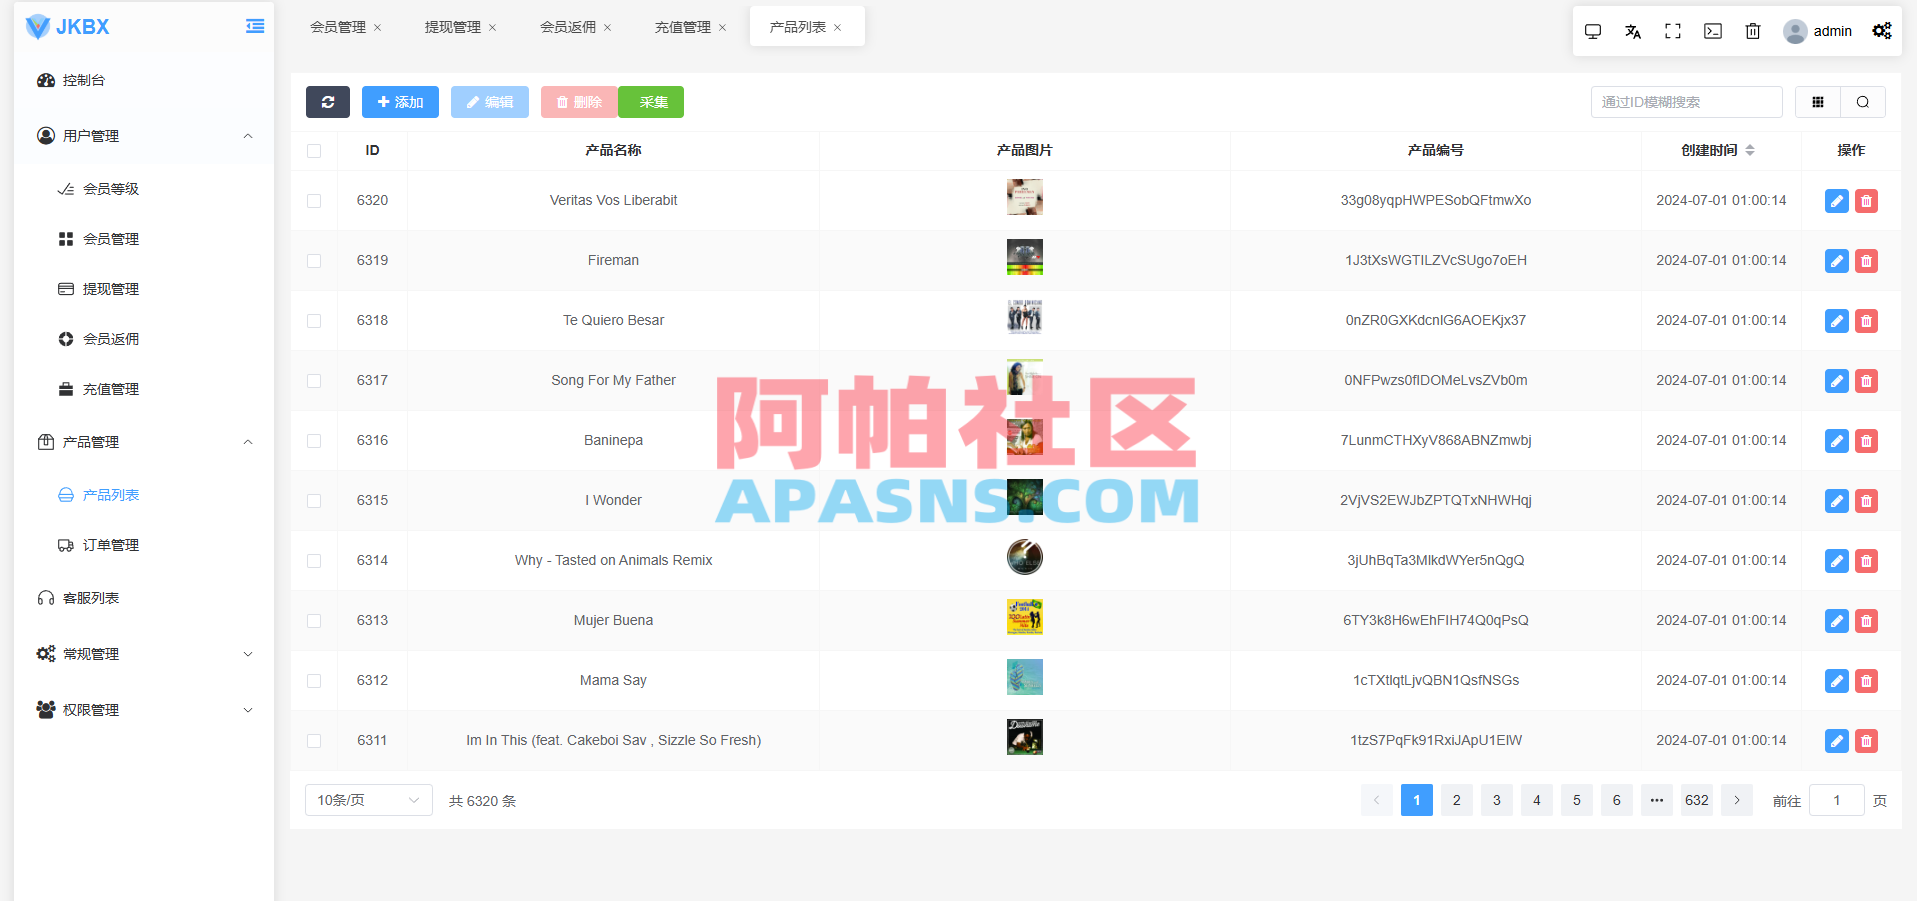Collapse the 用户管理 sidebar group

(x=144, y=136)
